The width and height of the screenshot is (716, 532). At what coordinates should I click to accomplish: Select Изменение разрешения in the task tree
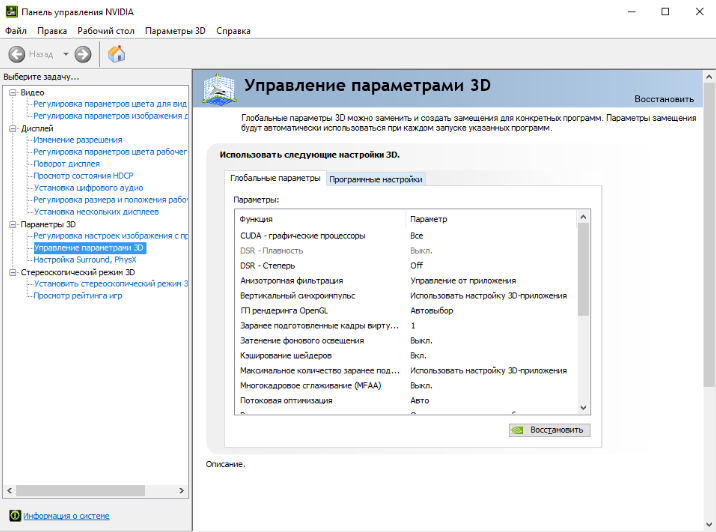click(x=77, y=140)
